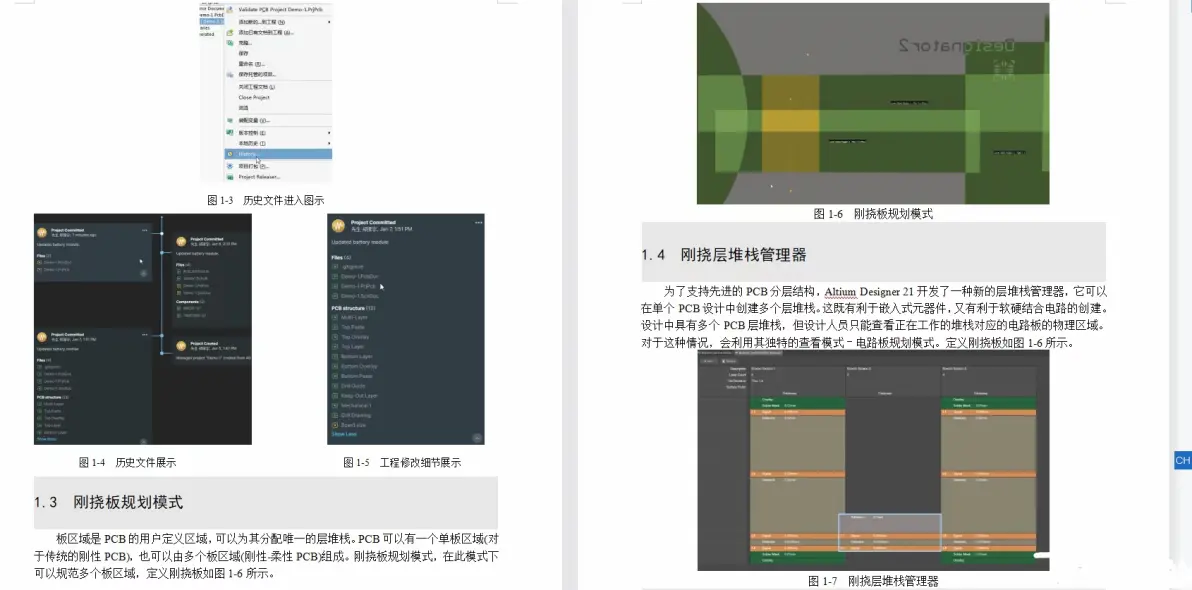Expand the 本地历史 submenu arrow
1192x590 pixels.
tap(329, 143)
